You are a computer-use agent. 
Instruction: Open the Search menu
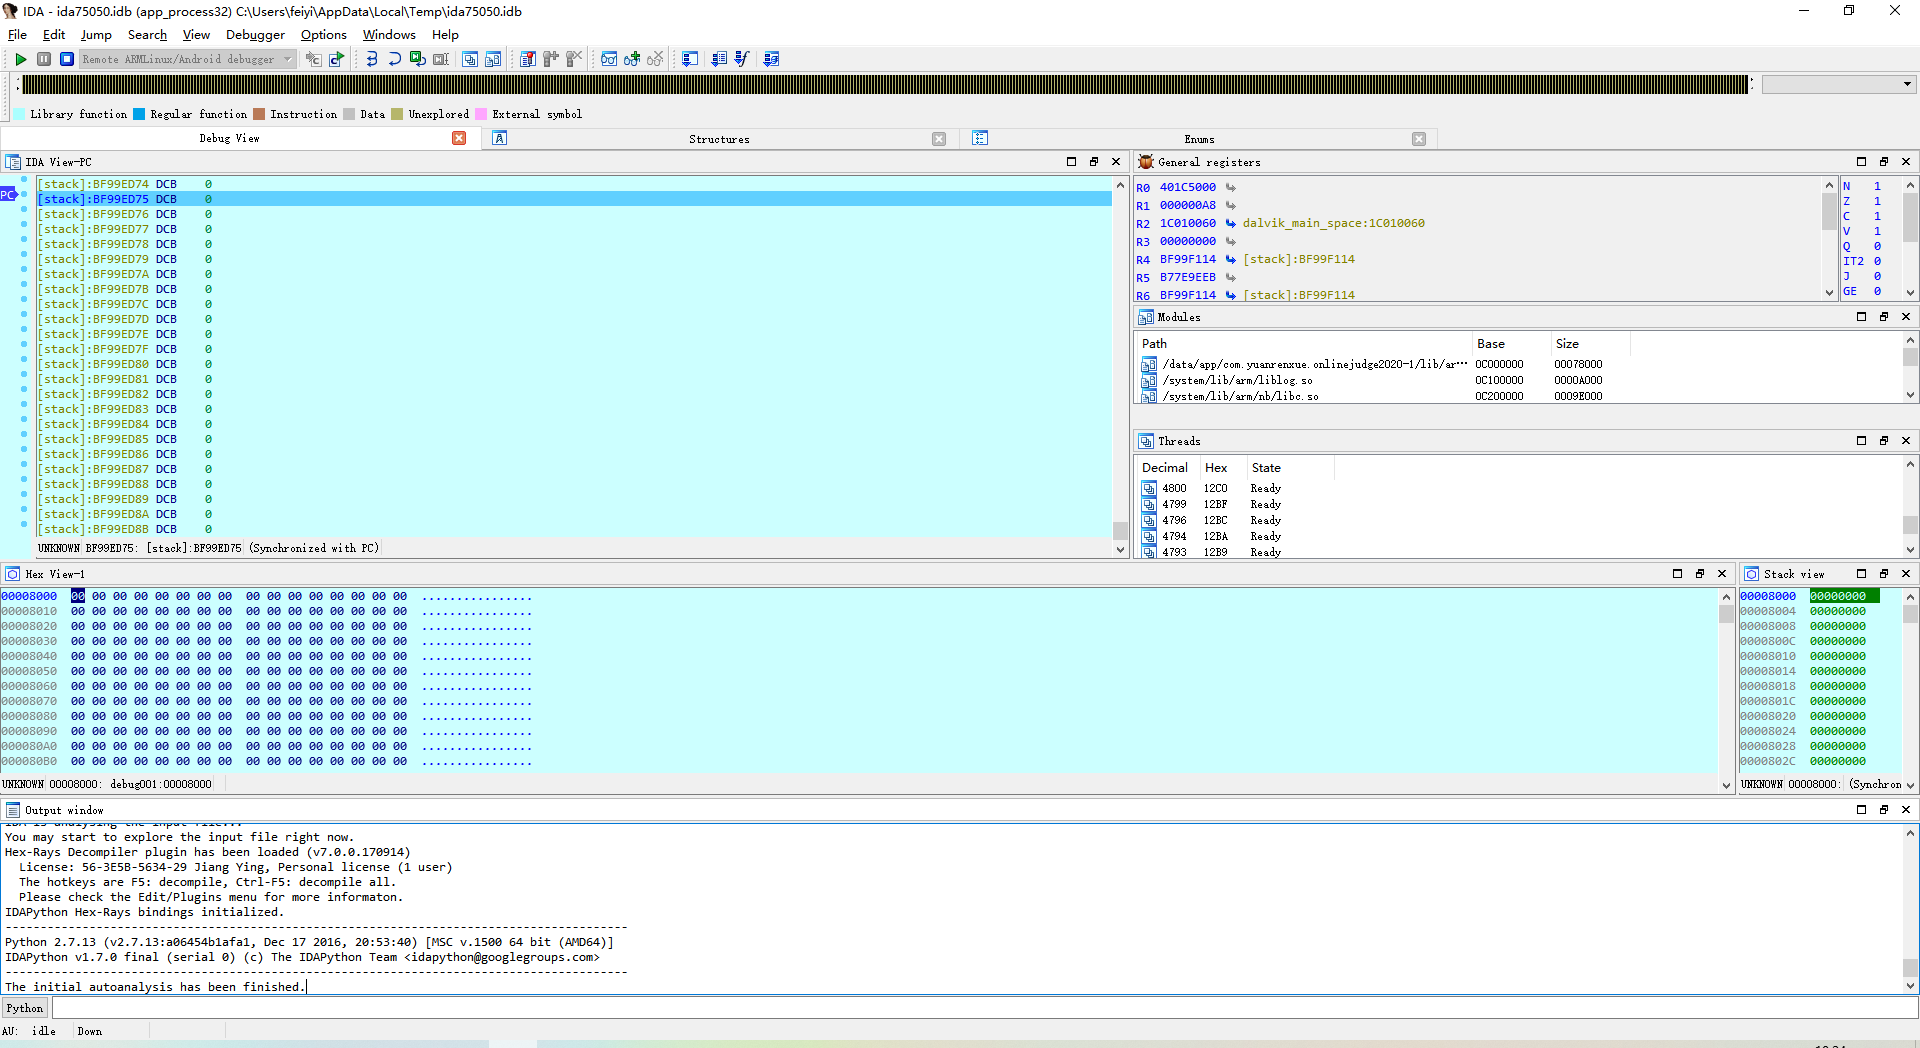point(147,35)
